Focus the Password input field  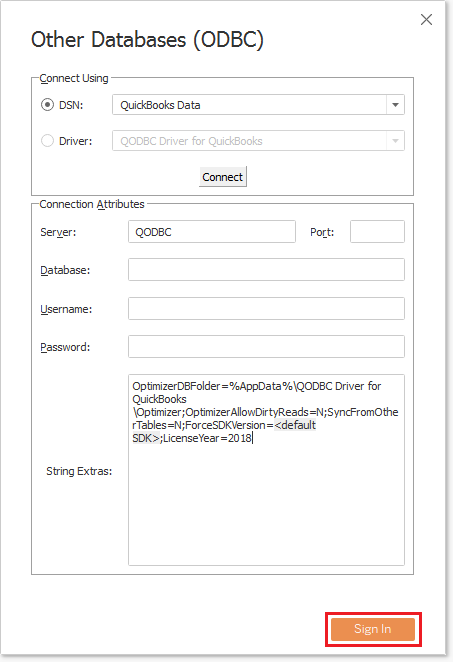[x=266, y=347]
